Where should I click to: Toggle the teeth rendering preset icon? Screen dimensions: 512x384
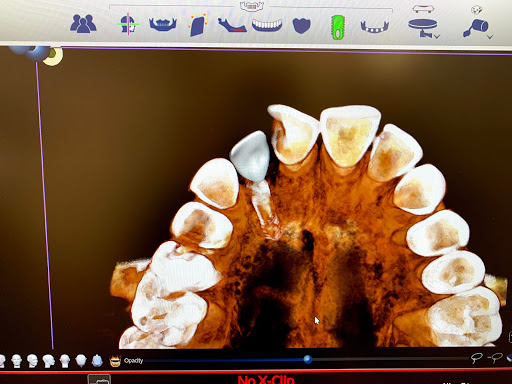point(115,361)
